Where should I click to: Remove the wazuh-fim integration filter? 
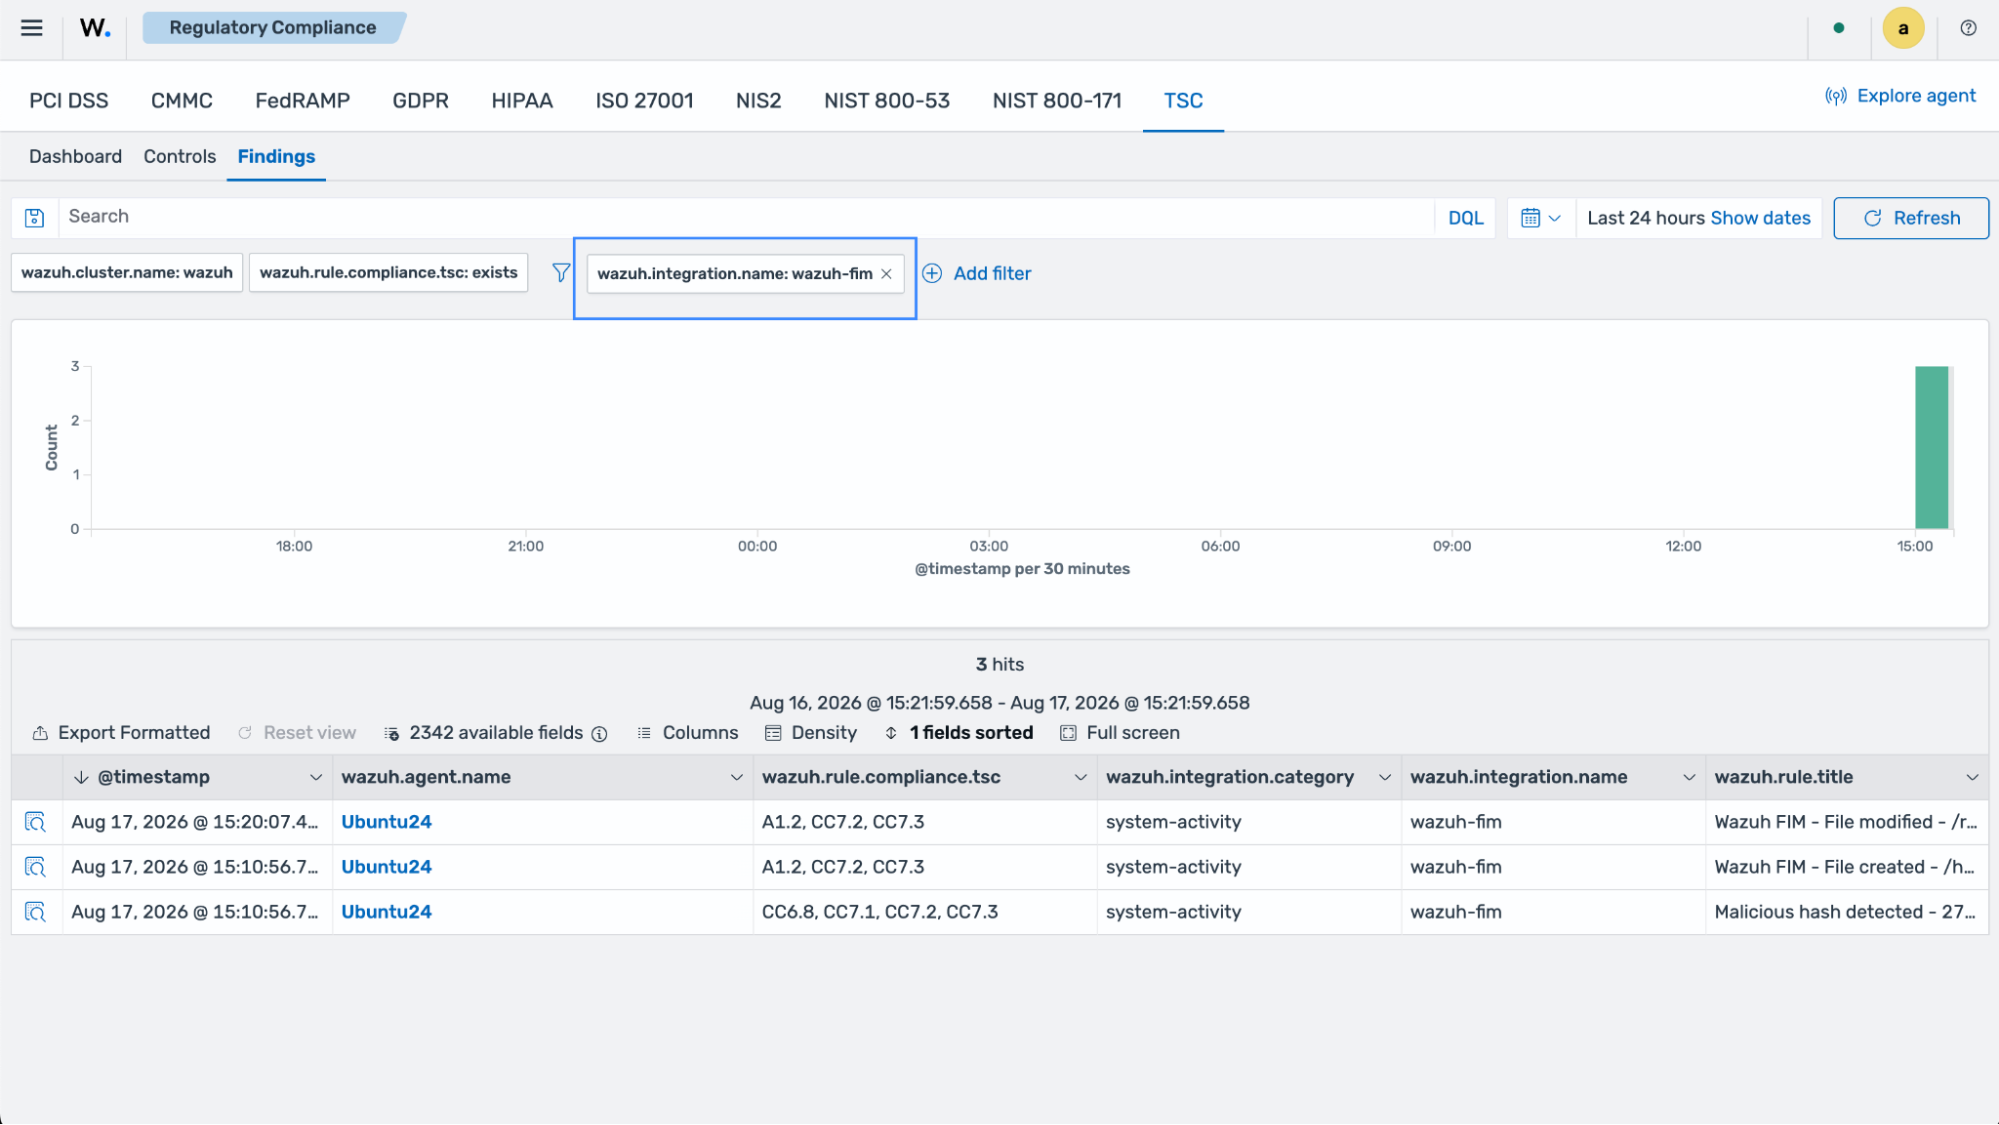[x=886, y=274]
